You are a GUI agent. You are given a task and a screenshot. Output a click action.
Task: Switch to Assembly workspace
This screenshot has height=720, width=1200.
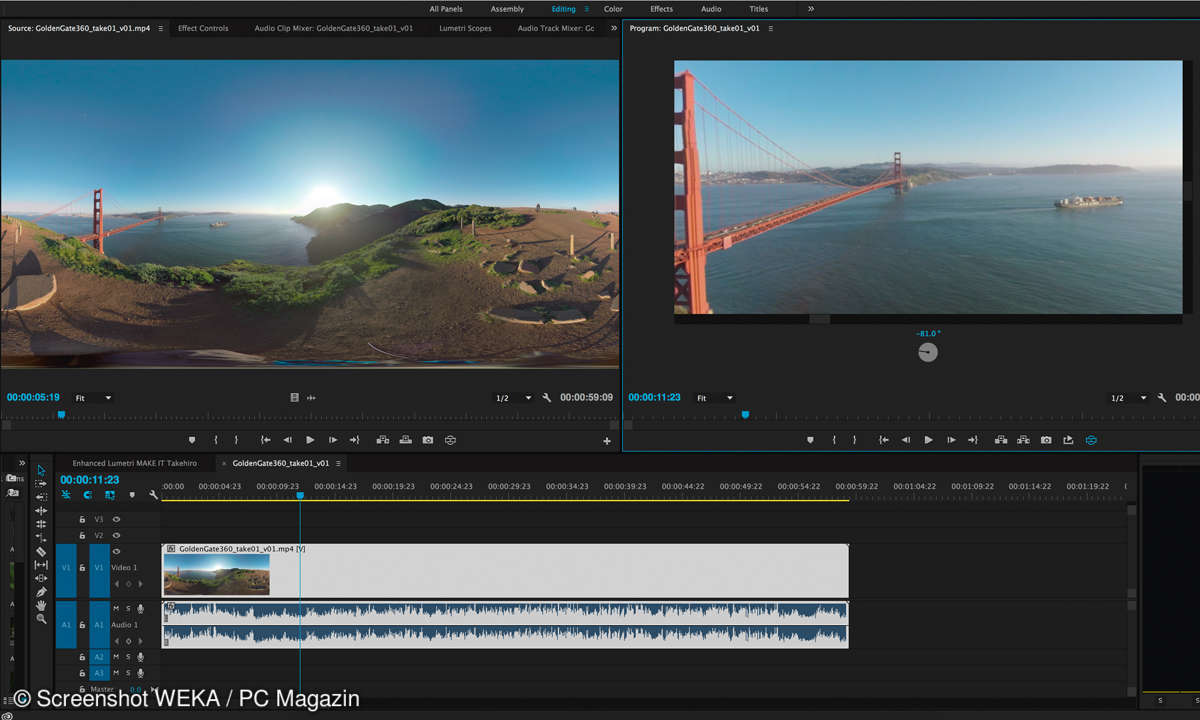click(x=507, y=9)
